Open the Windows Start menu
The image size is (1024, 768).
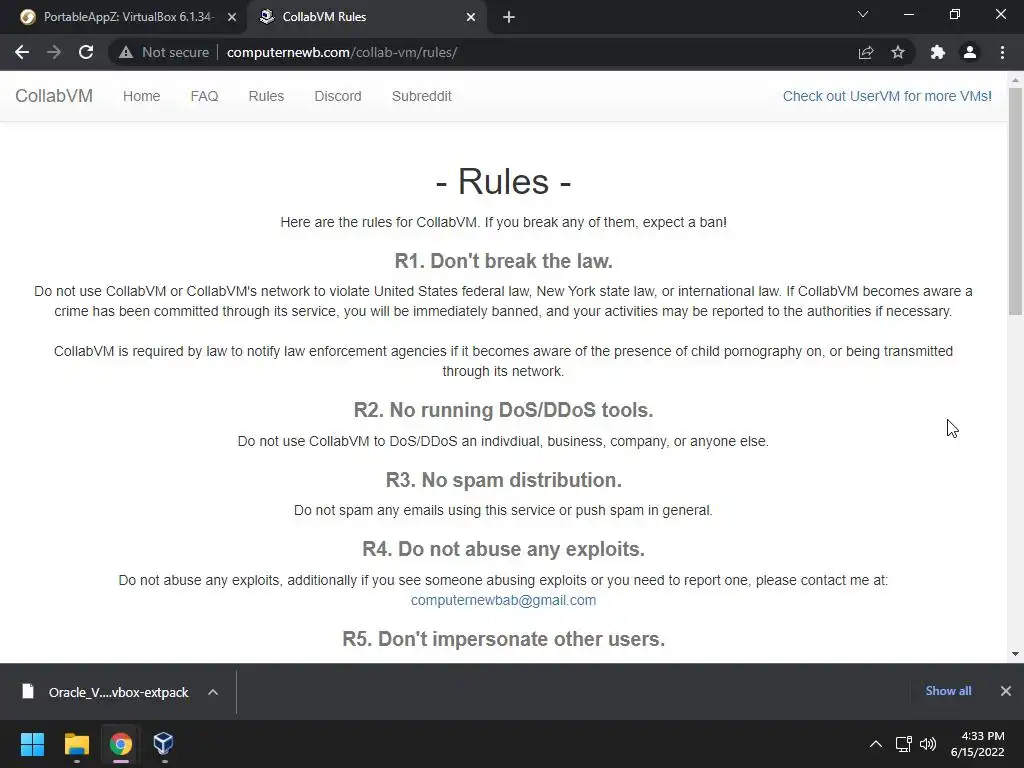tap(32, 744)
